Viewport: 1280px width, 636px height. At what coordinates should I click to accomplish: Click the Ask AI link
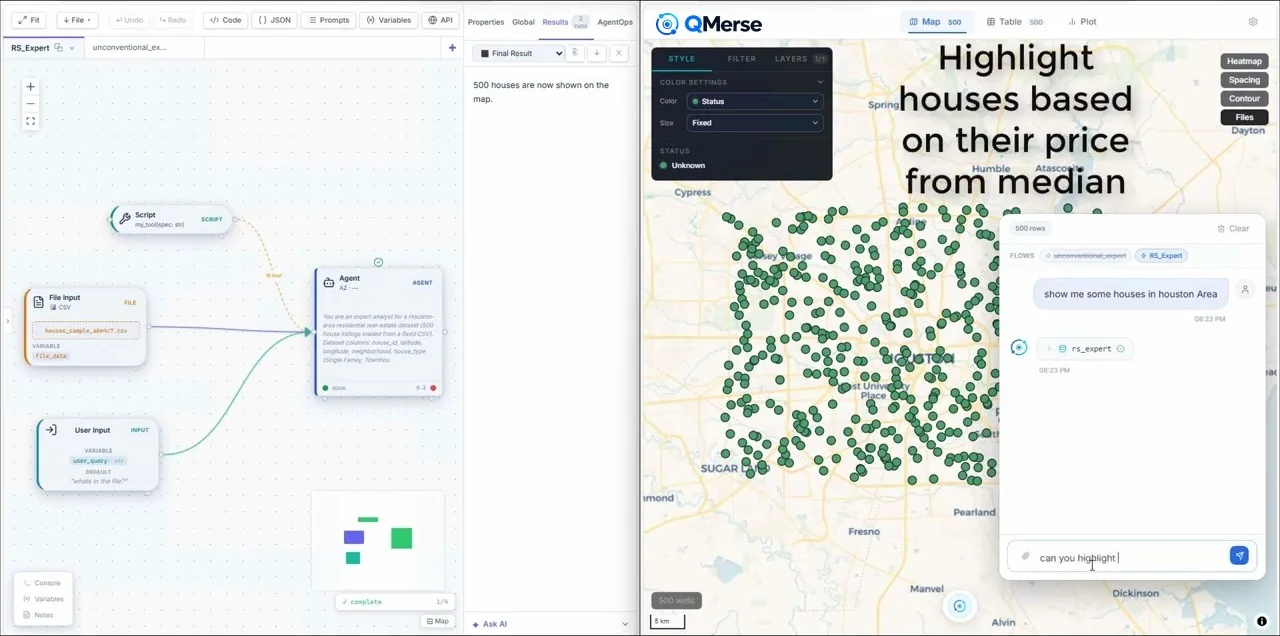tap(489, 624)
